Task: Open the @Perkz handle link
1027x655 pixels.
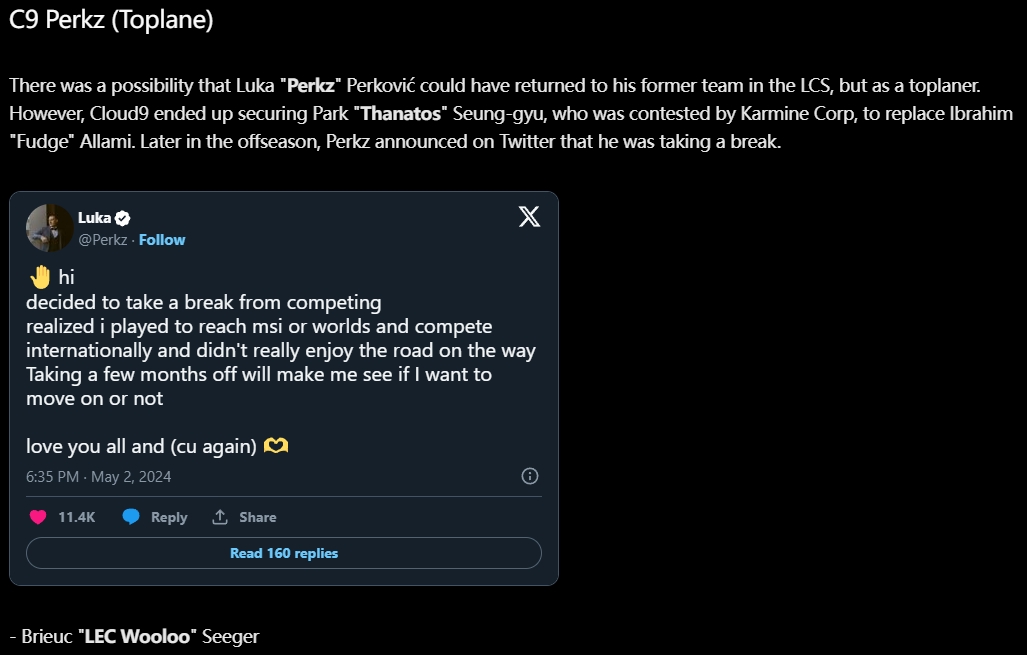Action: [102, 240]
